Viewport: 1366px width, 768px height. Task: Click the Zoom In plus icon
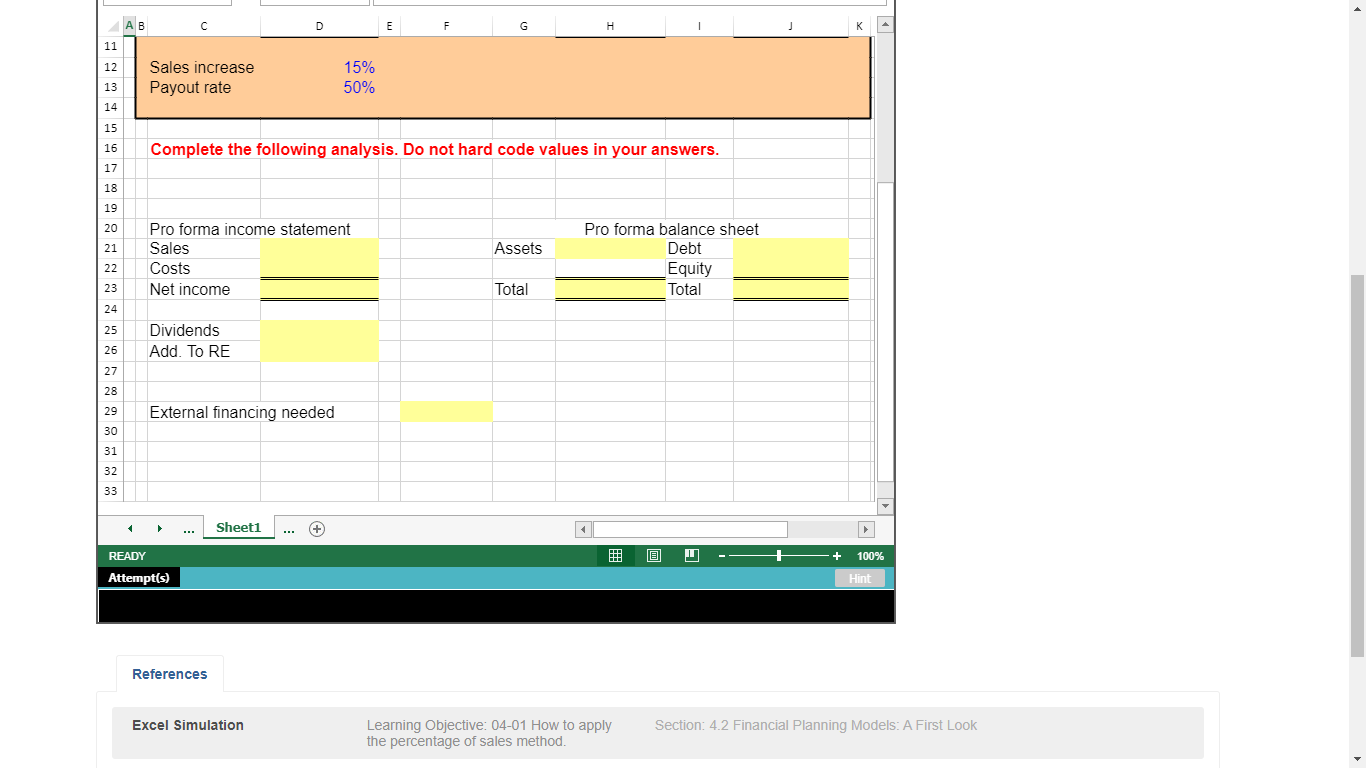coord(837,556)
